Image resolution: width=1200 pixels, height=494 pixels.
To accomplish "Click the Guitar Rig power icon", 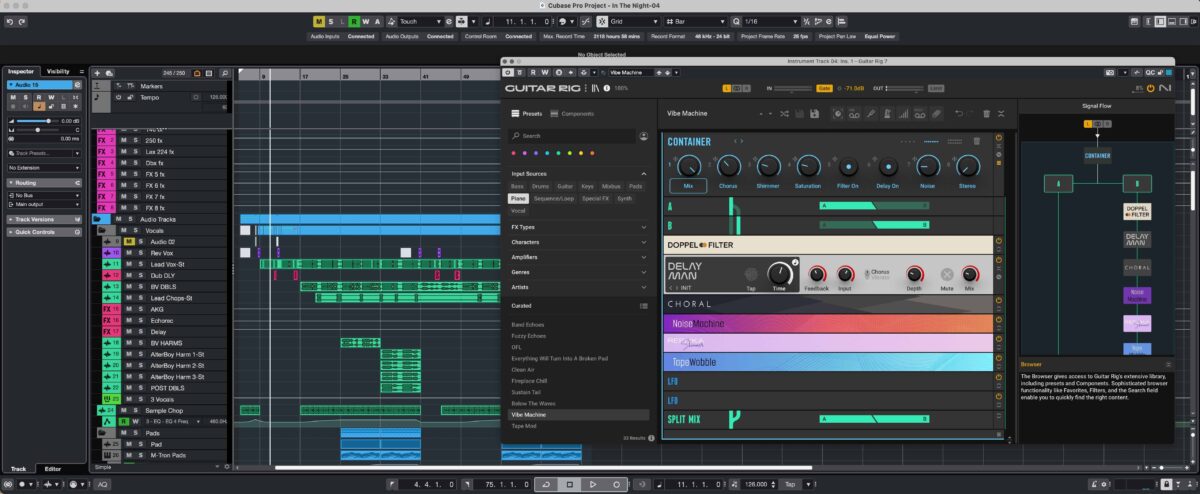I will (x=1150, y=88).
